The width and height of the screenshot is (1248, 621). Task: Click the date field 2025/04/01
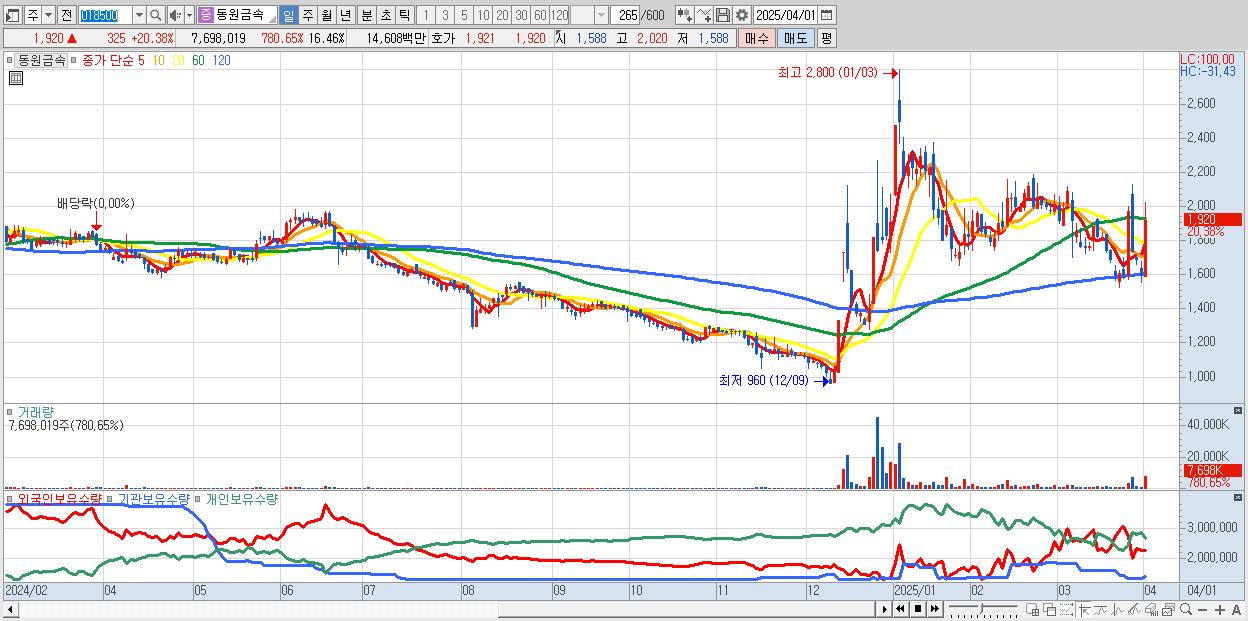pyautogui.click(x=786, y=15)
